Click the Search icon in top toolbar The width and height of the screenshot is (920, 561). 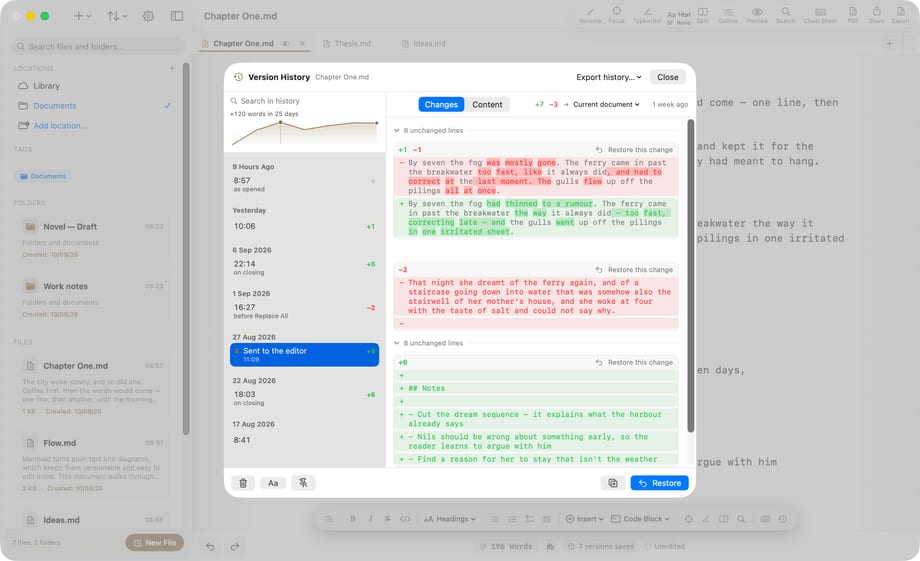click(x=786, y=15)
